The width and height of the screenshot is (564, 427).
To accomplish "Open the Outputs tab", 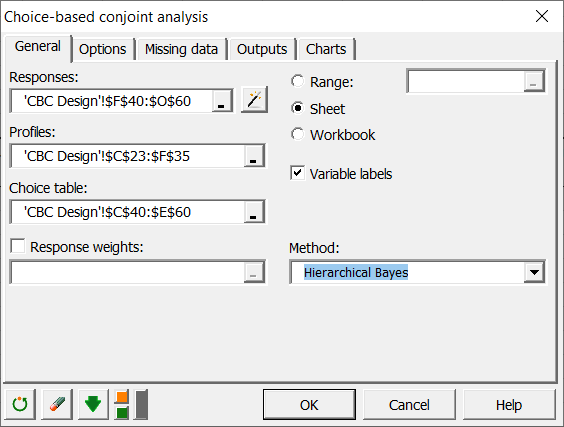I will [262, 49].
